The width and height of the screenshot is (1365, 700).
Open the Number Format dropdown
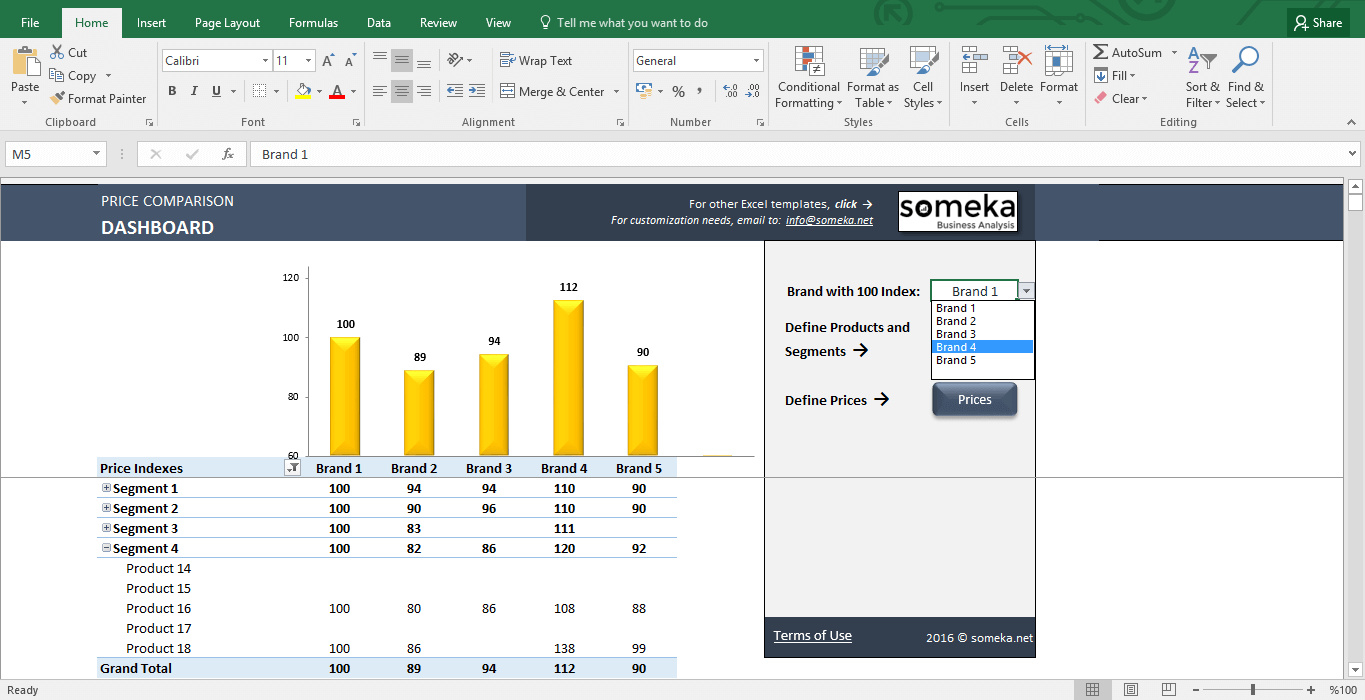pos(755,61)
